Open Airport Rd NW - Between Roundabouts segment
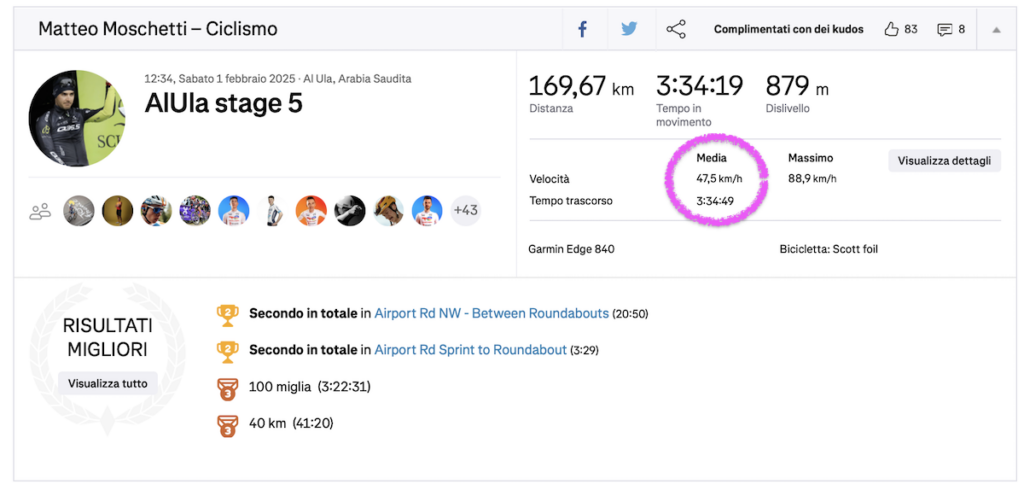 (491, 313)
